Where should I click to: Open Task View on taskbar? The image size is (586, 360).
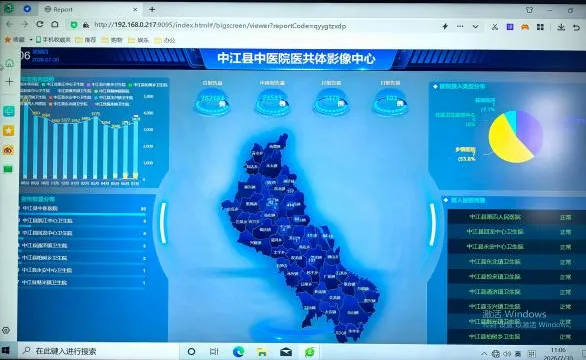[x=214, y=351]
